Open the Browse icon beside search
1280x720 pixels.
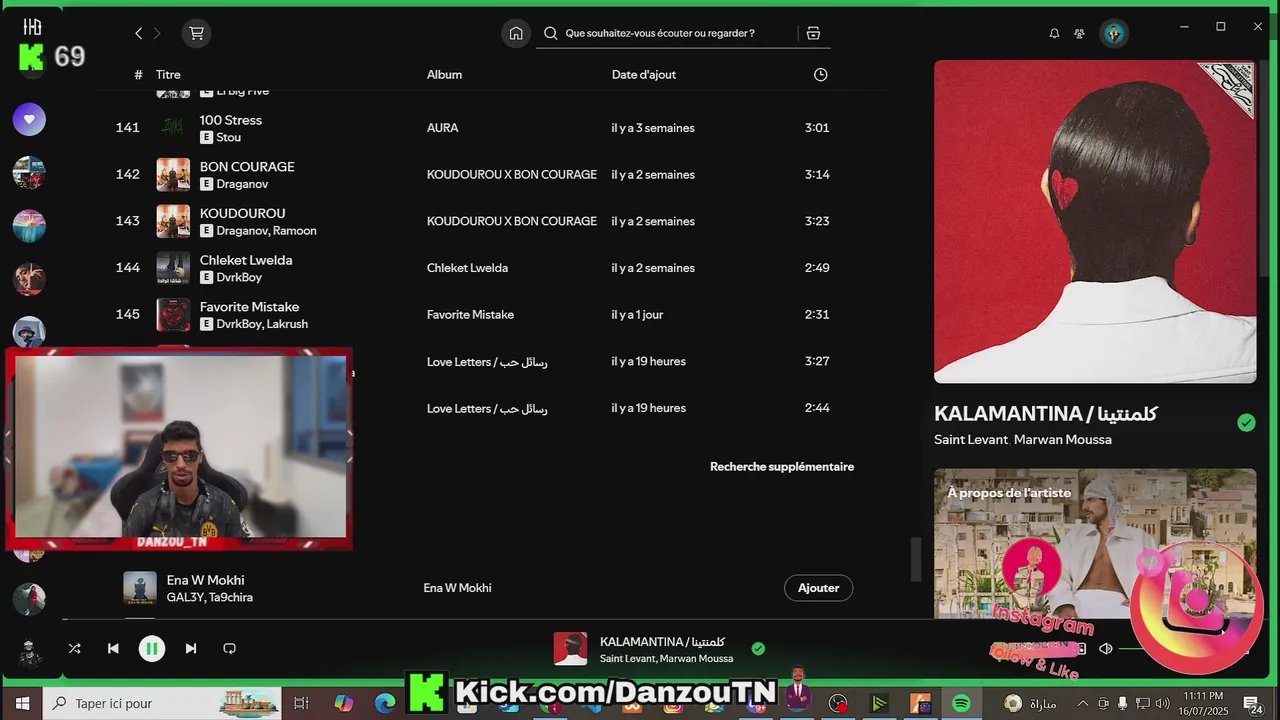(x=813, y=33)
